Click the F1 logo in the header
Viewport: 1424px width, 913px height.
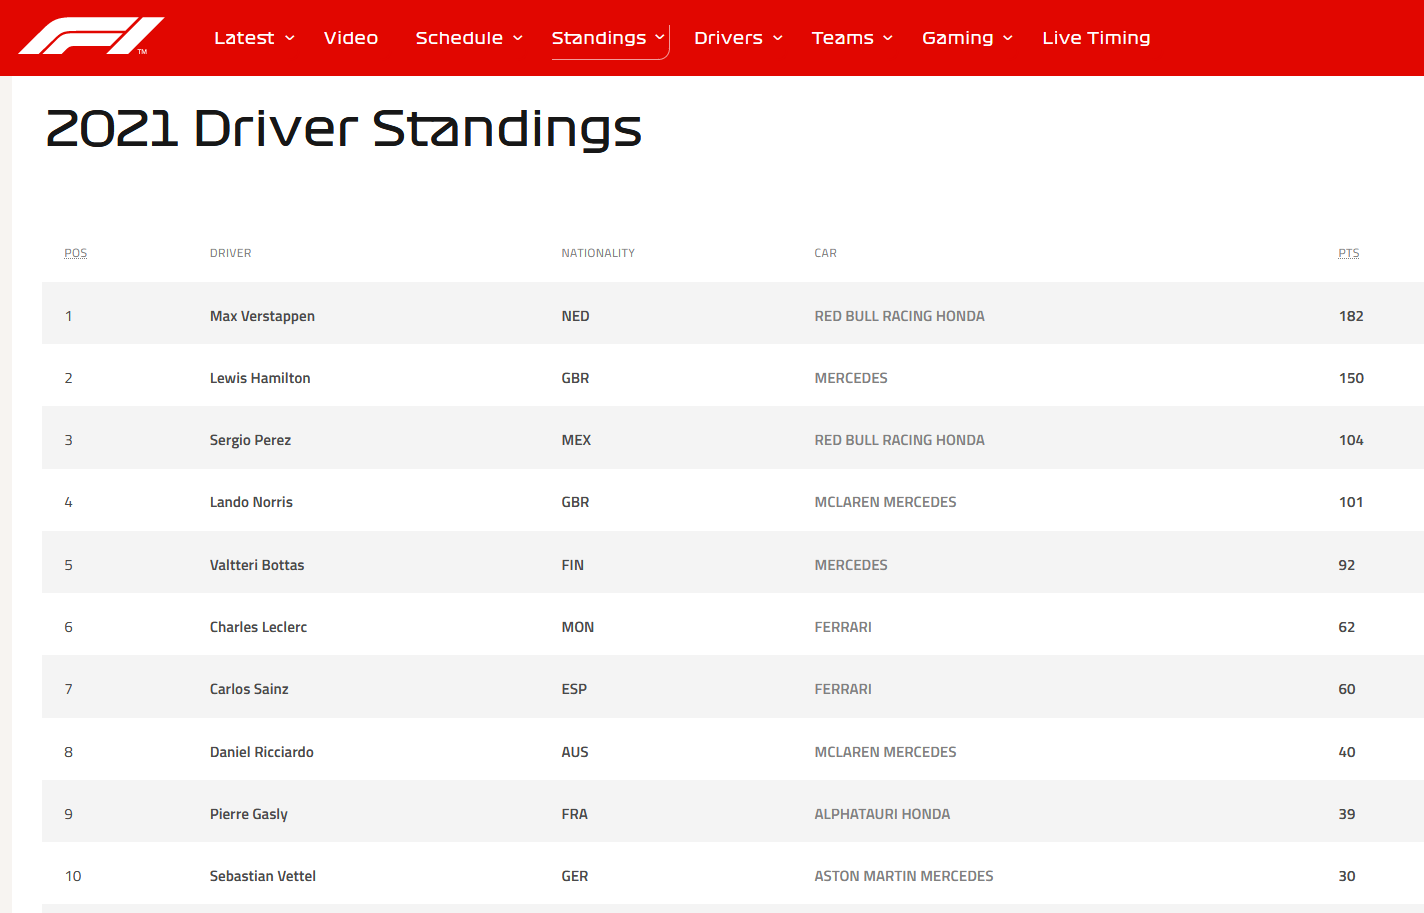pos(91,36)
